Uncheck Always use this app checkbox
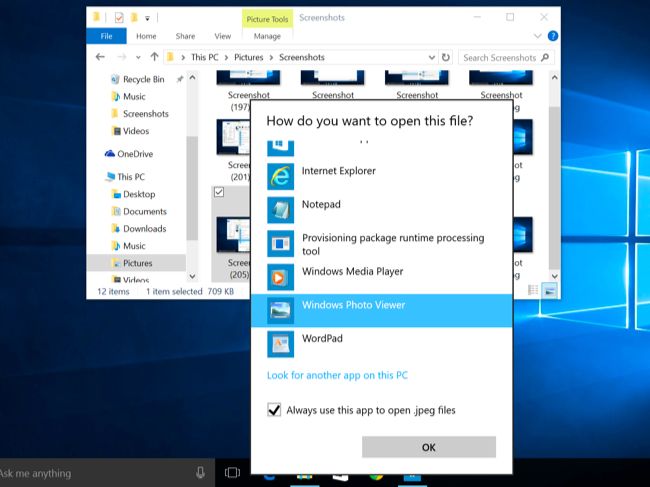Image resolution: width=650 pixels, height=487 pixels. 275,410
